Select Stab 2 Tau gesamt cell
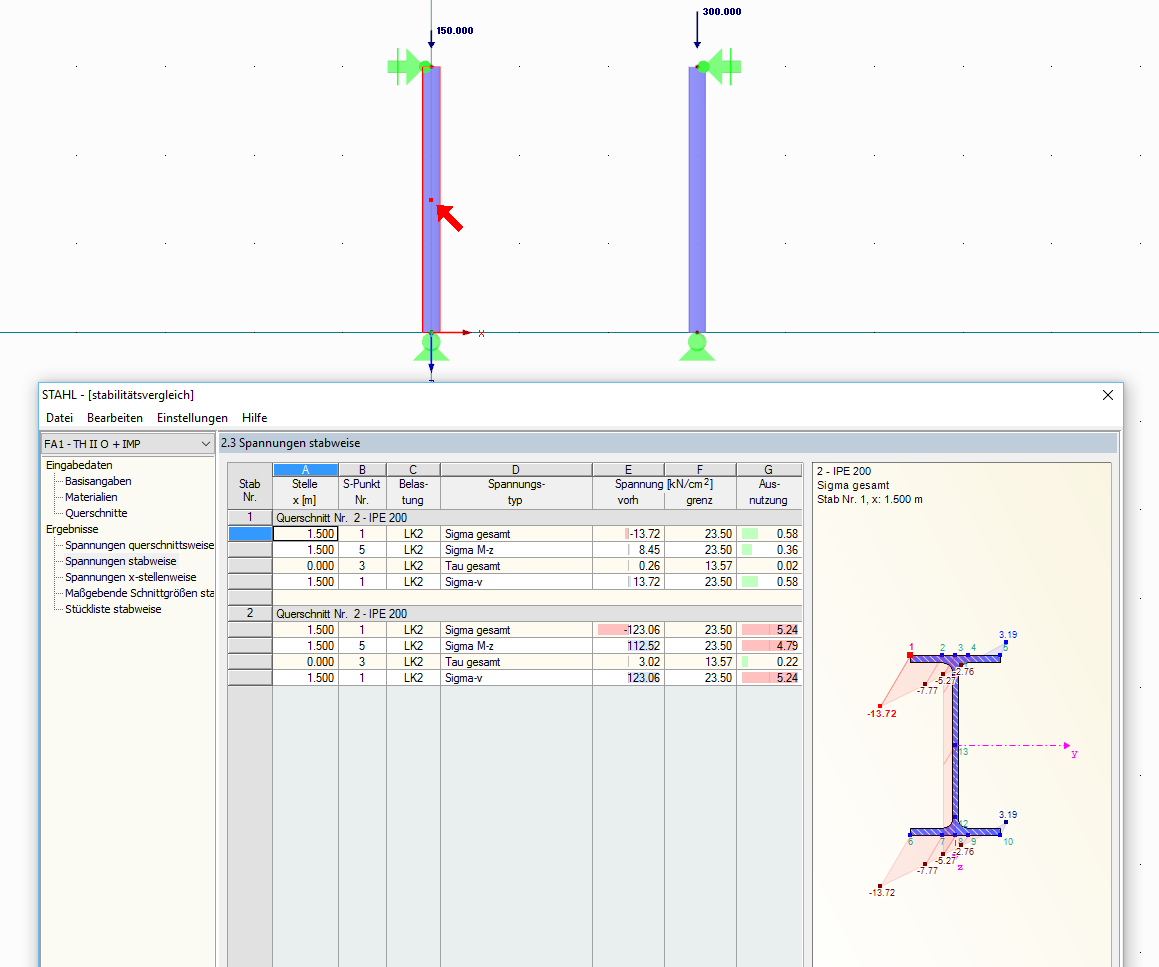The height and width of the screenshot is (967, 1159). 516,662
